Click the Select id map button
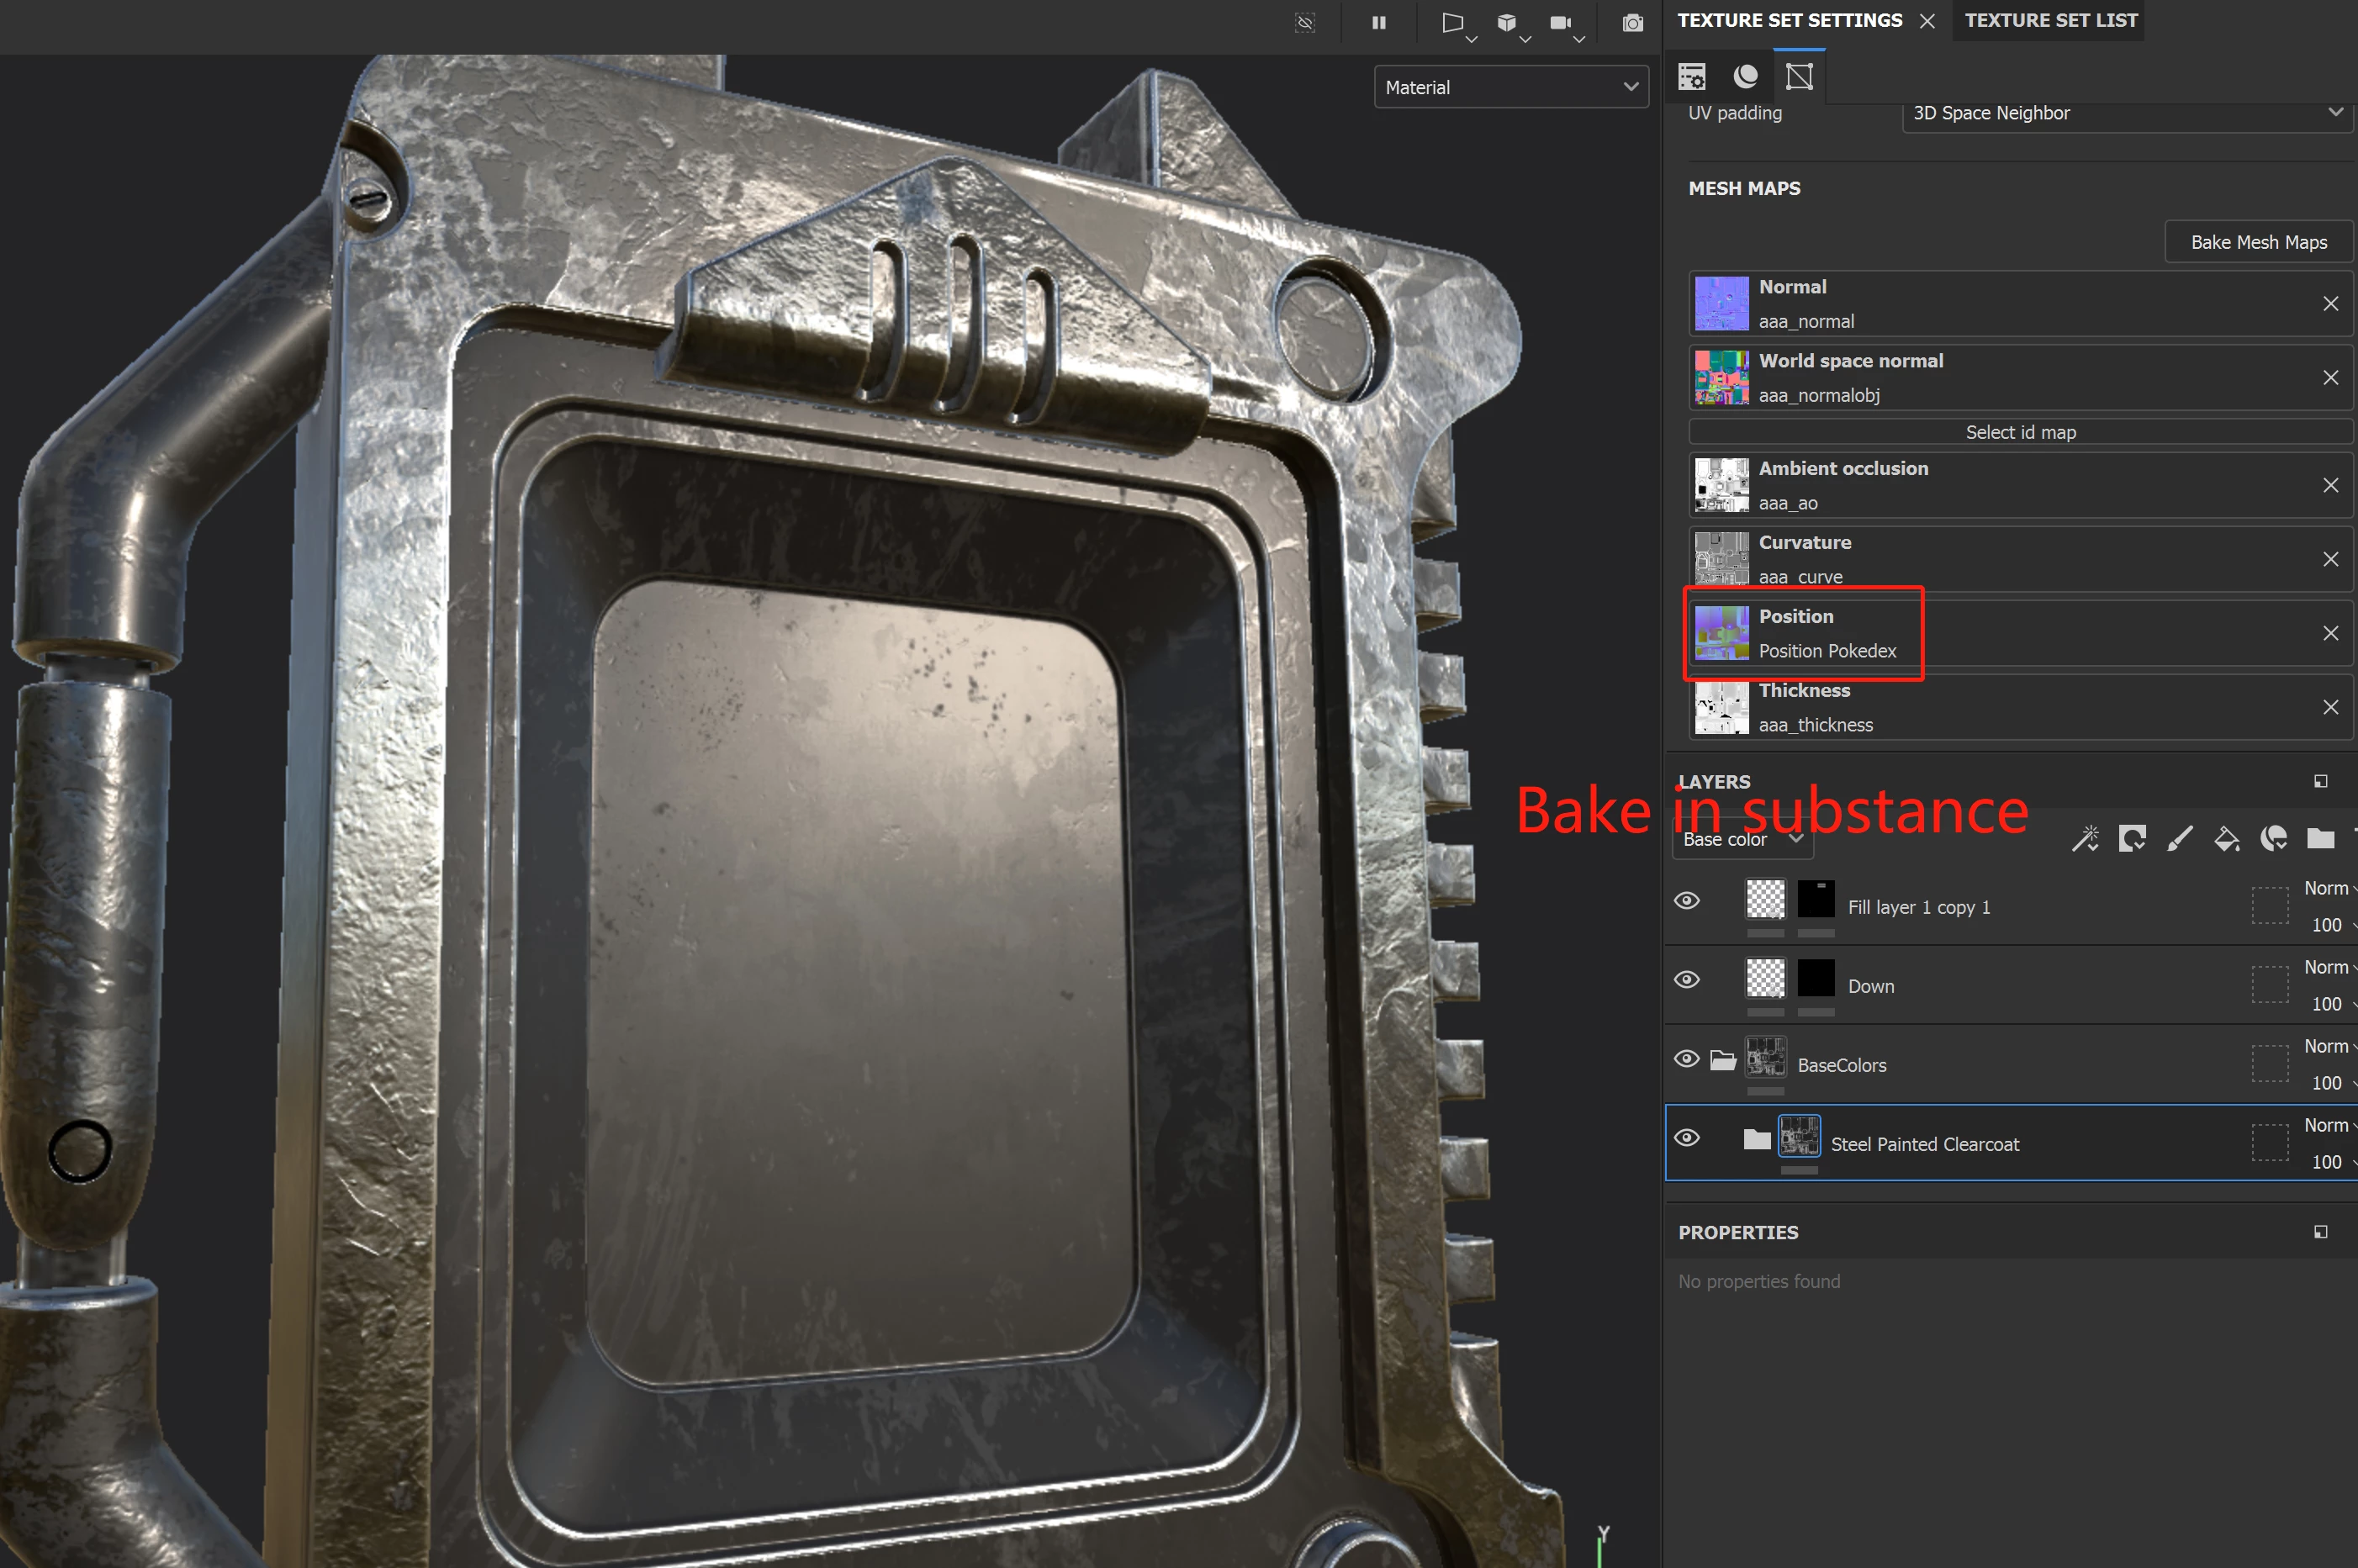The image size is (2358, 1568). click(x=2020, y=432)
